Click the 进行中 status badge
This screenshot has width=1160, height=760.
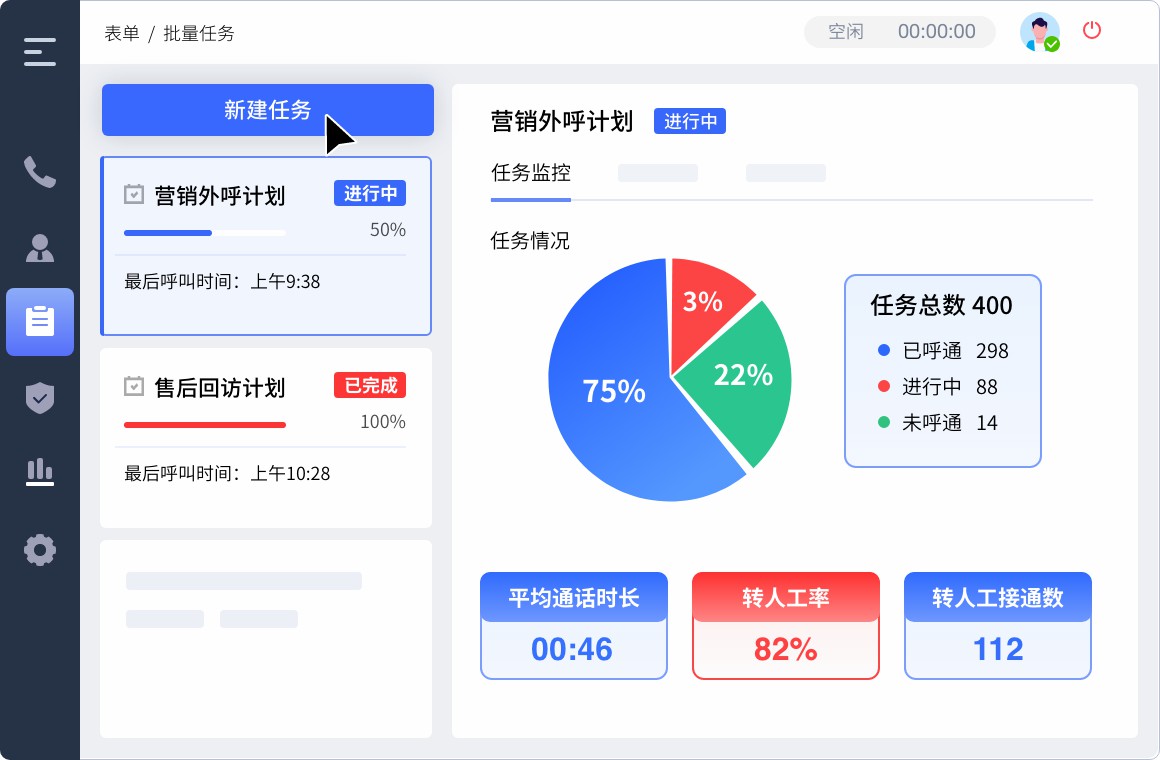(690, 121)
